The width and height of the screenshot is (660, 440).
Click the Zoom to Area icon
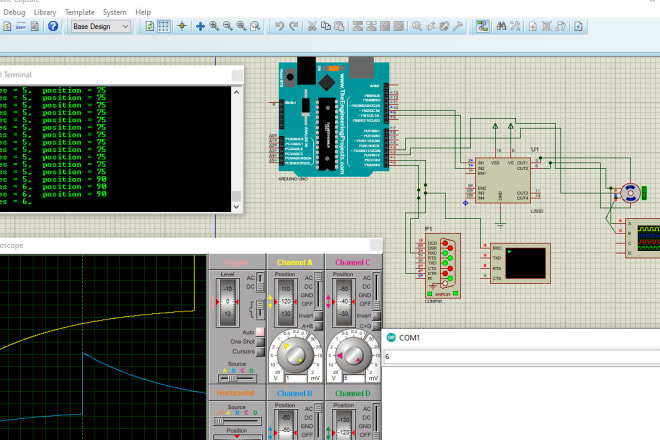coord(255,26)
